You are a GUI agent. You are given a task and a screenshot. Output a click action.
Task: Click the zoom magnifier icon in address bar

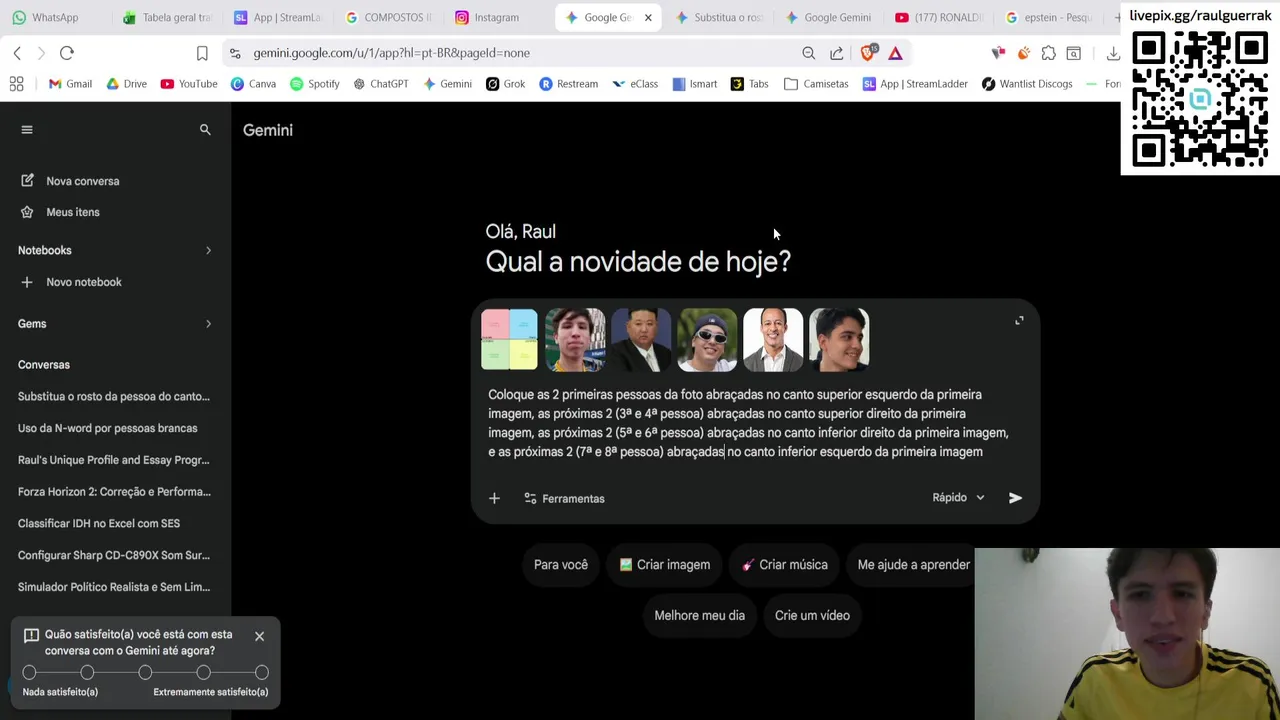(808, 53)
